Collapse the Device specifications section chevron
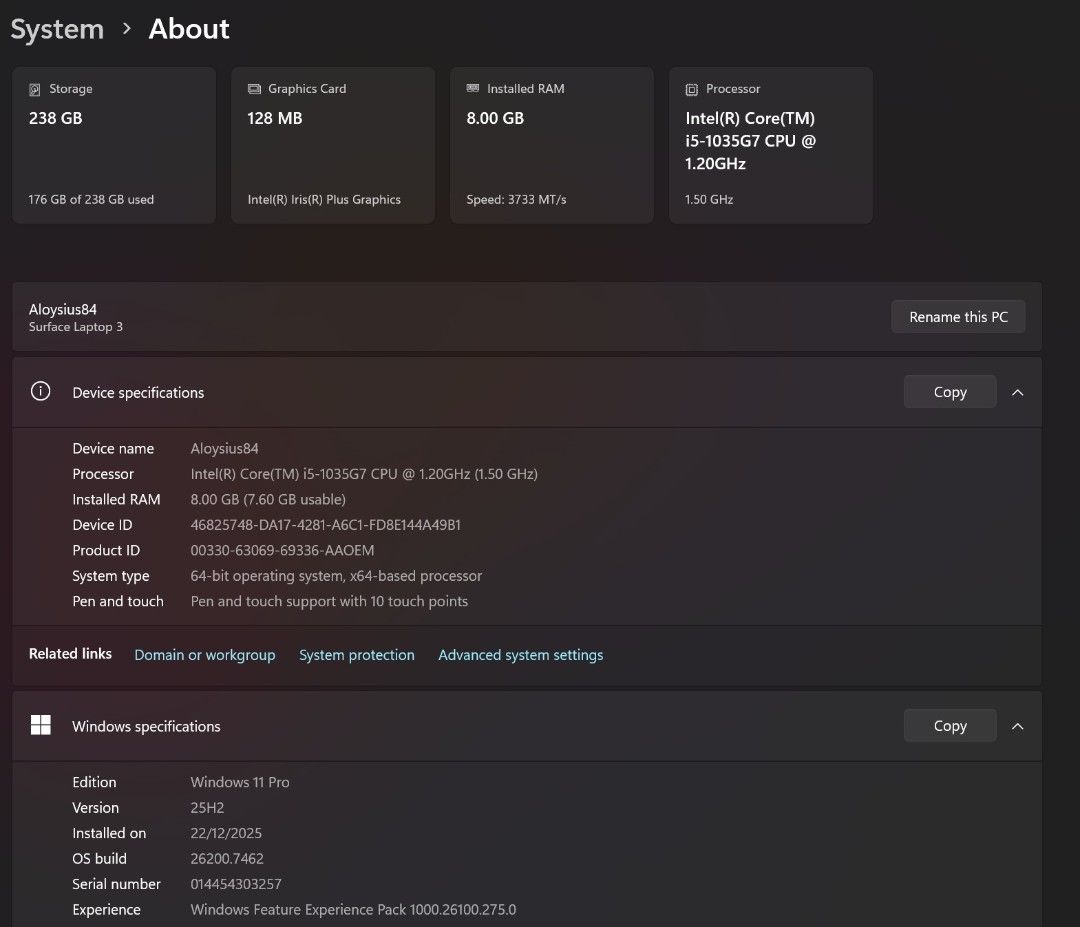 [1017, 392]
